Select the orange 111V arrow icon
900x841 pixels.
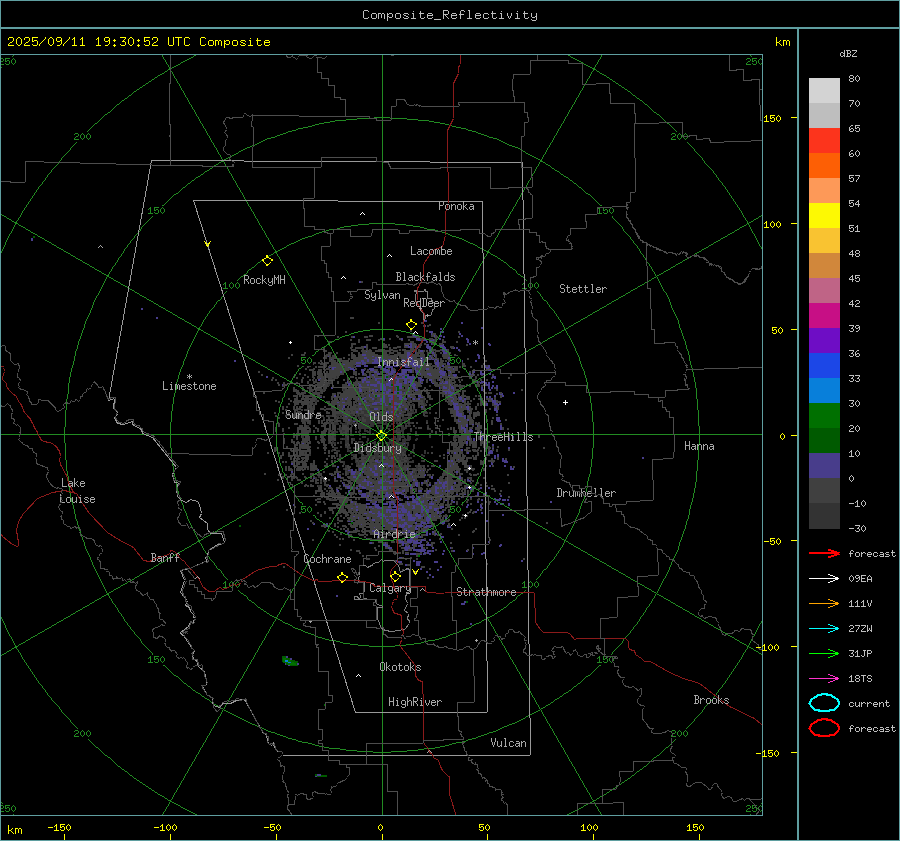click(824, 603)
